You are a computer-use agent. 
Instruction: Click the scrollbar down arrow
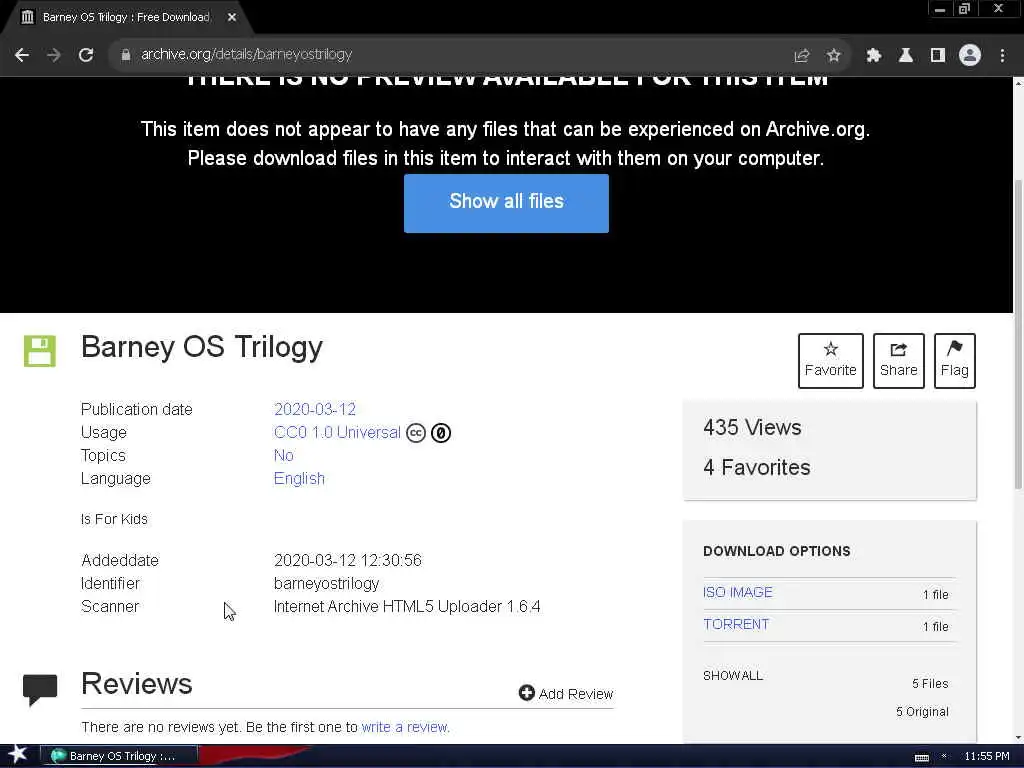click(1017, 738)
